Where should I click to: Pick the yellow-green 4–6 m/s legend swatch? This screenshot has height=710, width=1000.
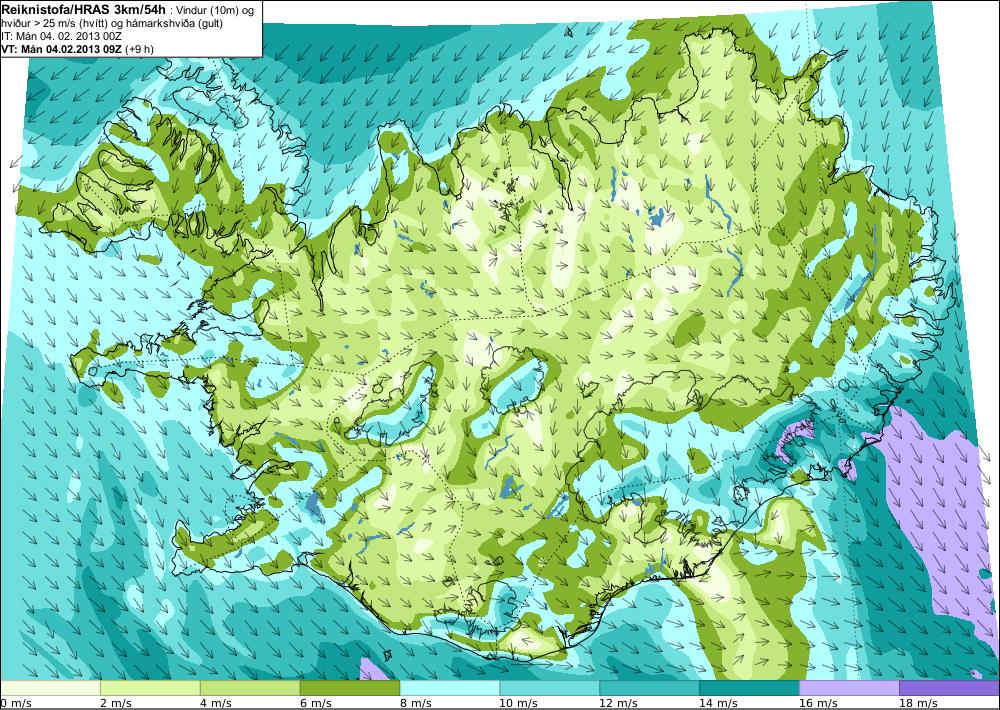[250, 688]
